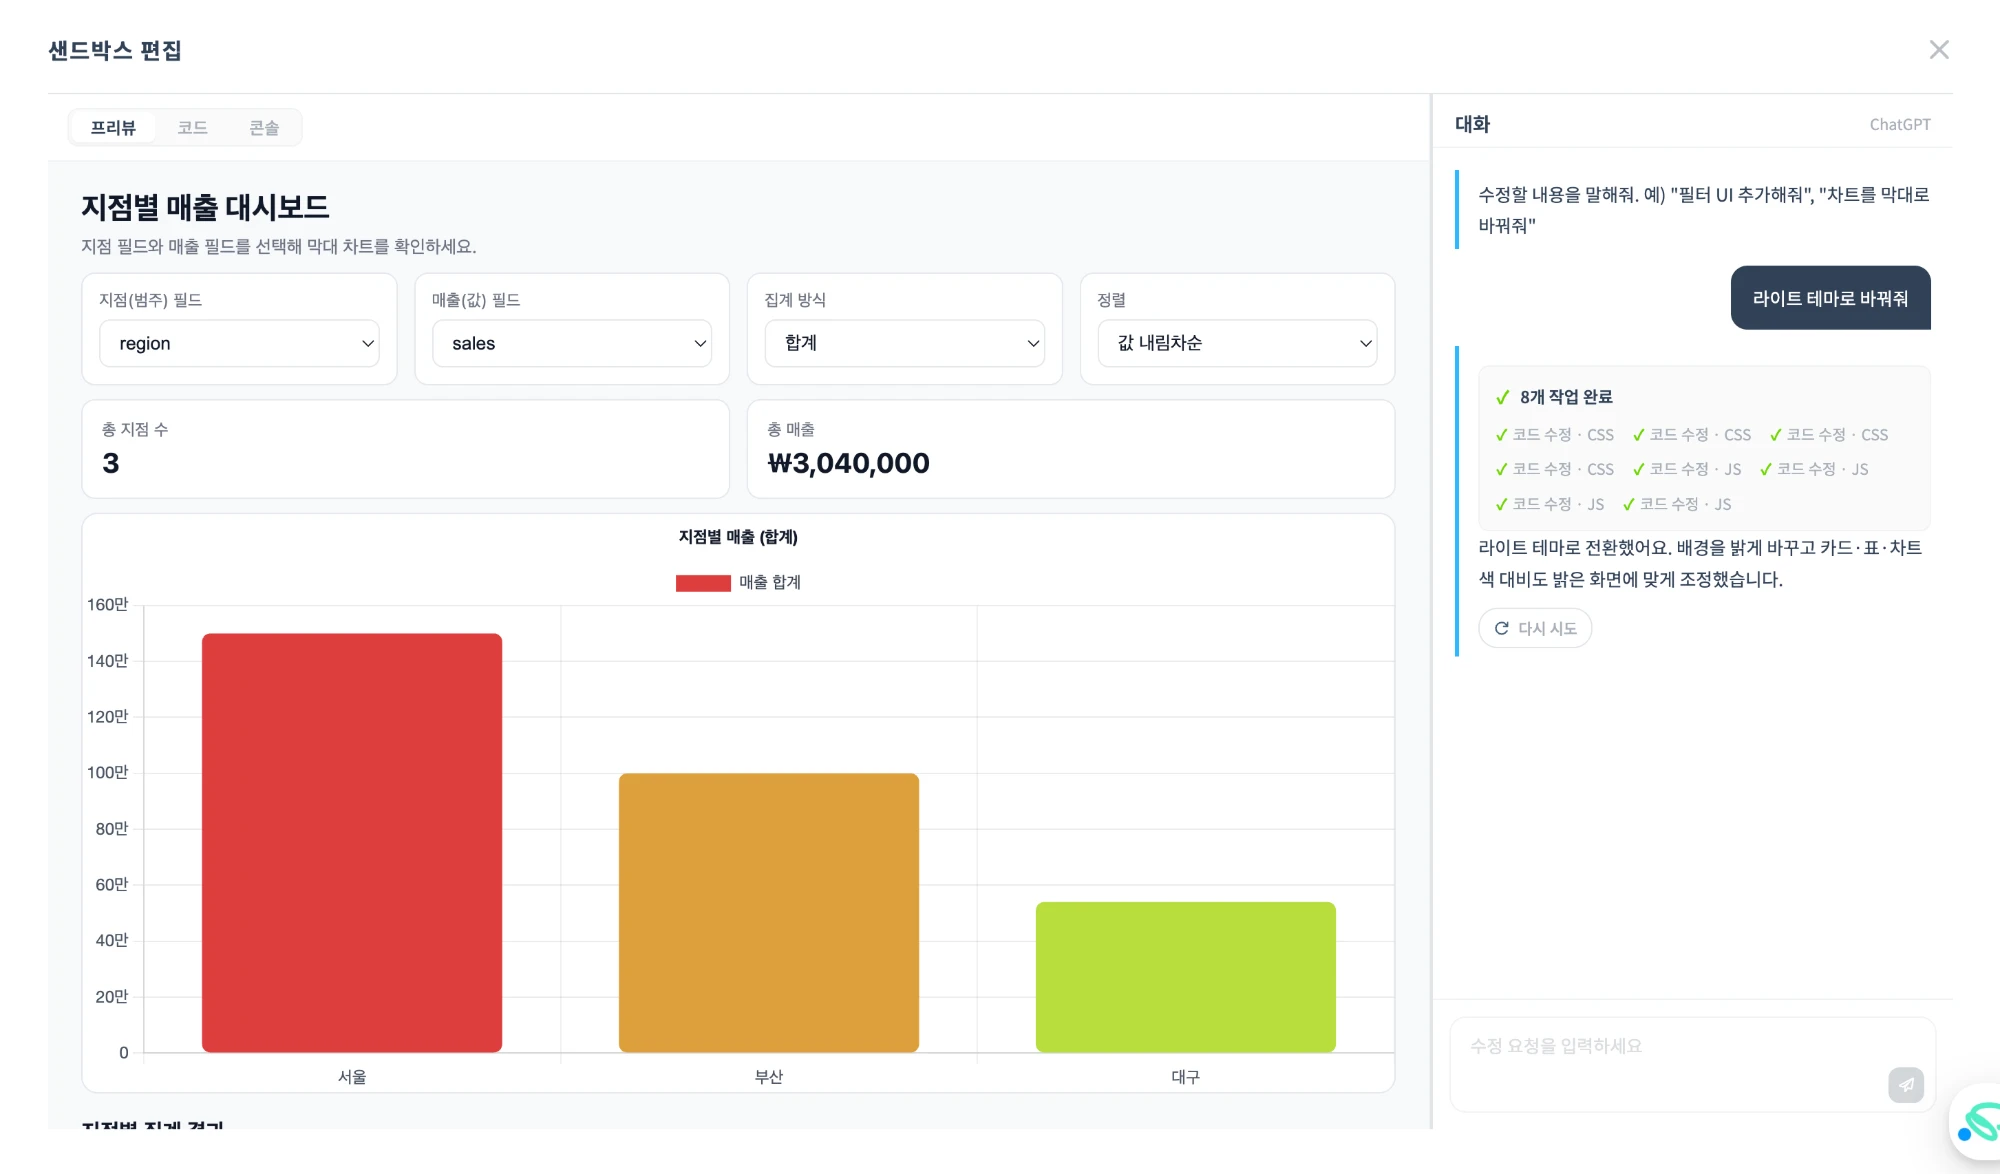Click the green 대구 bar in chart
Image resolution: width=2000 pixels, height=1174 pixels.
pyautogui.click(x=1185, y=977)
